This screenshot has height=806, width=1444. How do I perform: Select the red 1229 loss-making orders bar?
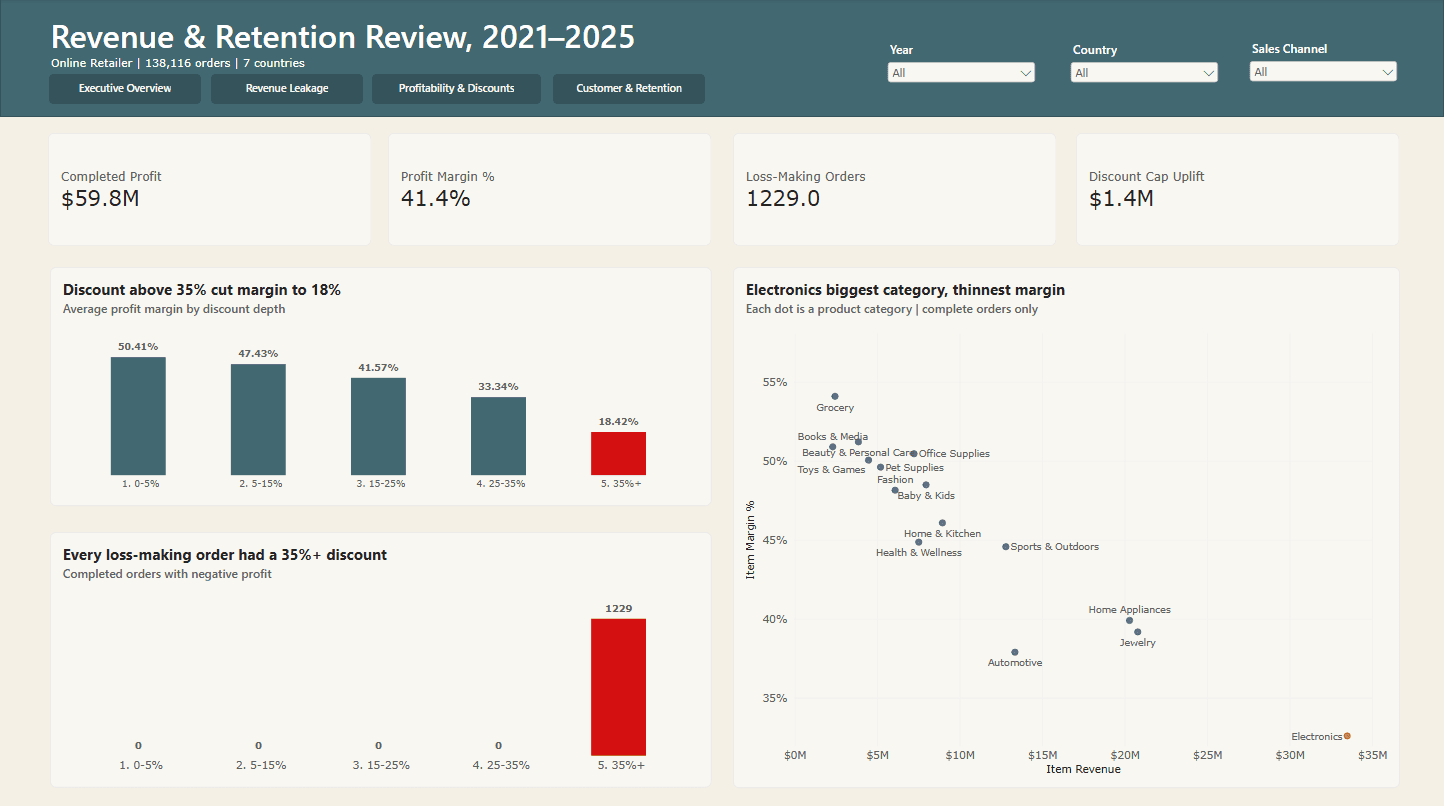[x=618, y=687]
